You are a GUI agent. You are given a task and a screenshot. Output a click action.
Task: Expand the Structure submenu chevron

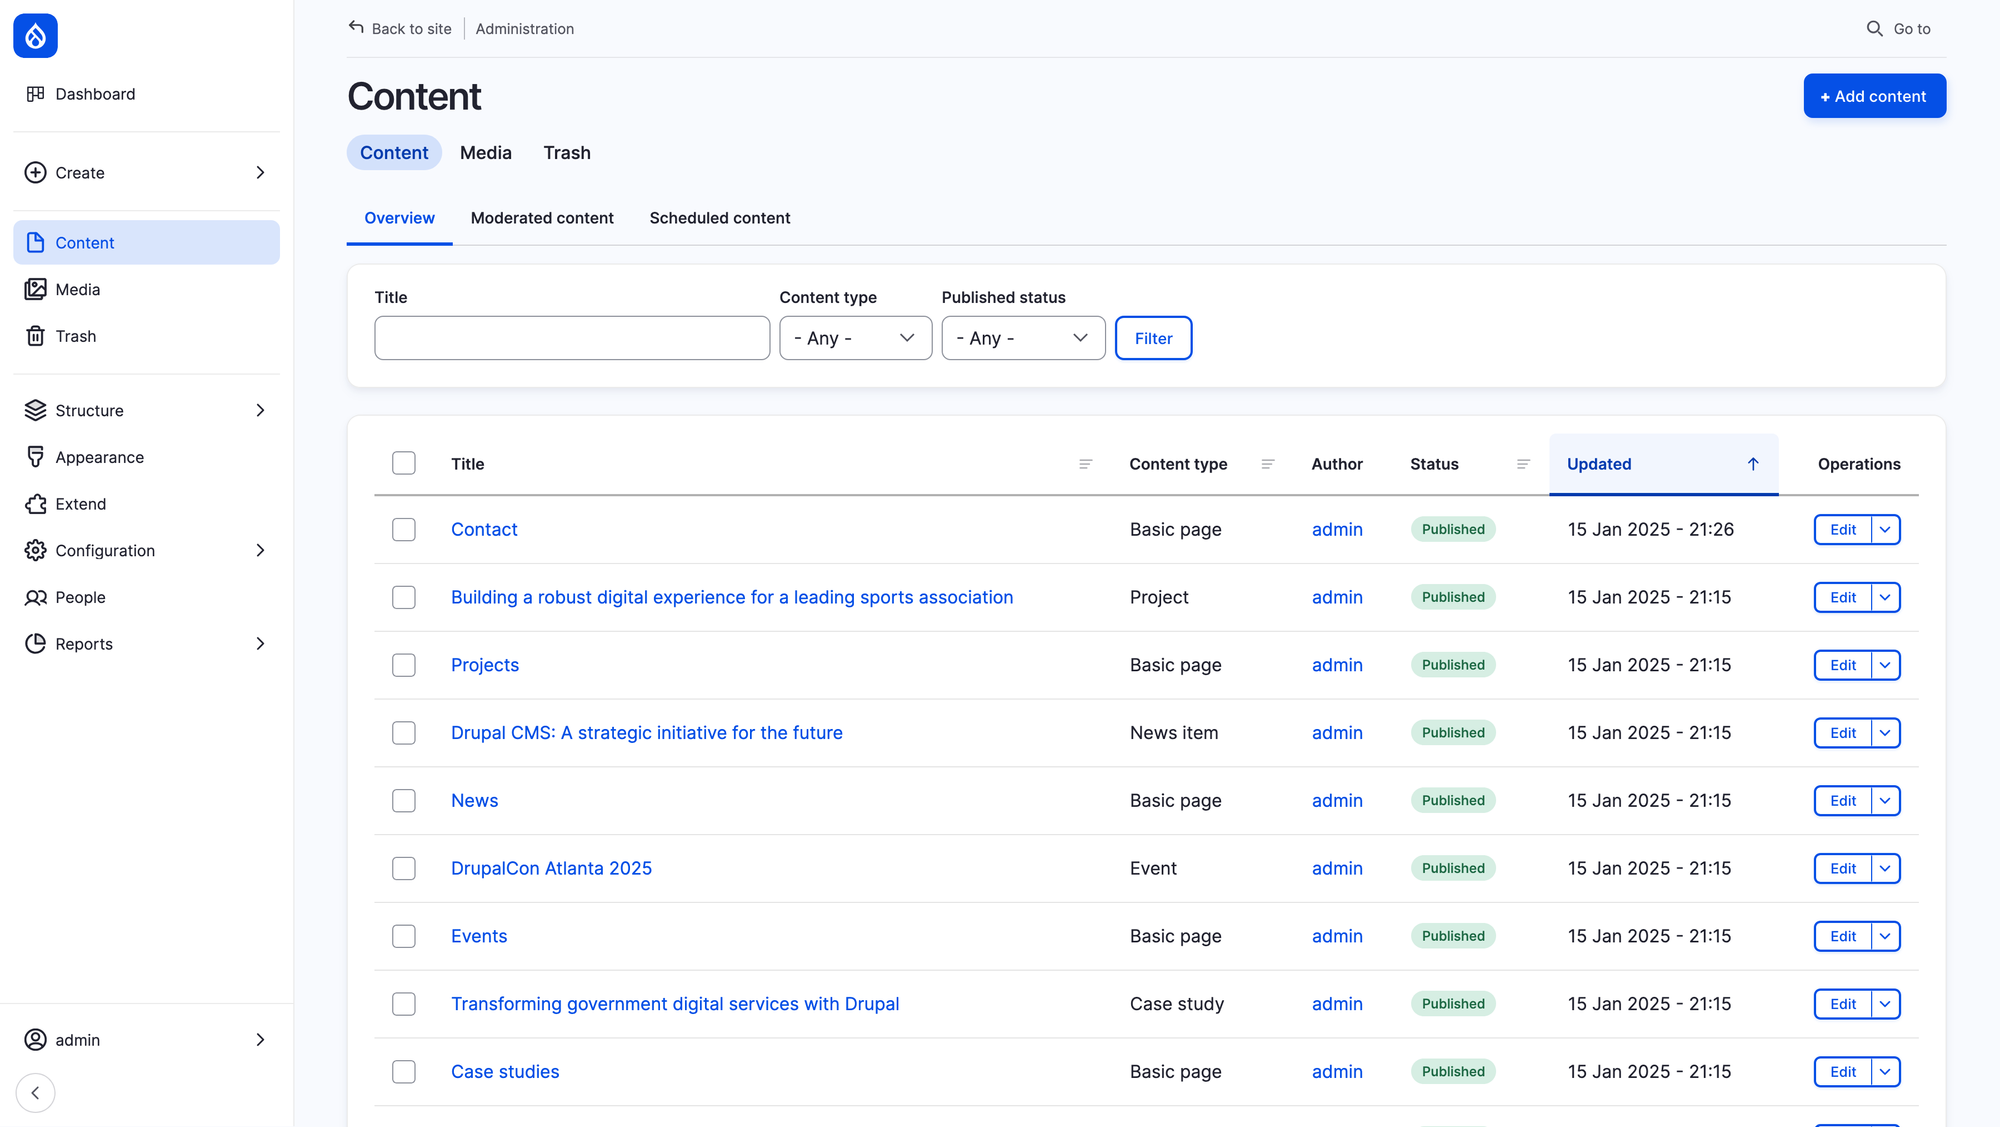click(x=260, y=411)
